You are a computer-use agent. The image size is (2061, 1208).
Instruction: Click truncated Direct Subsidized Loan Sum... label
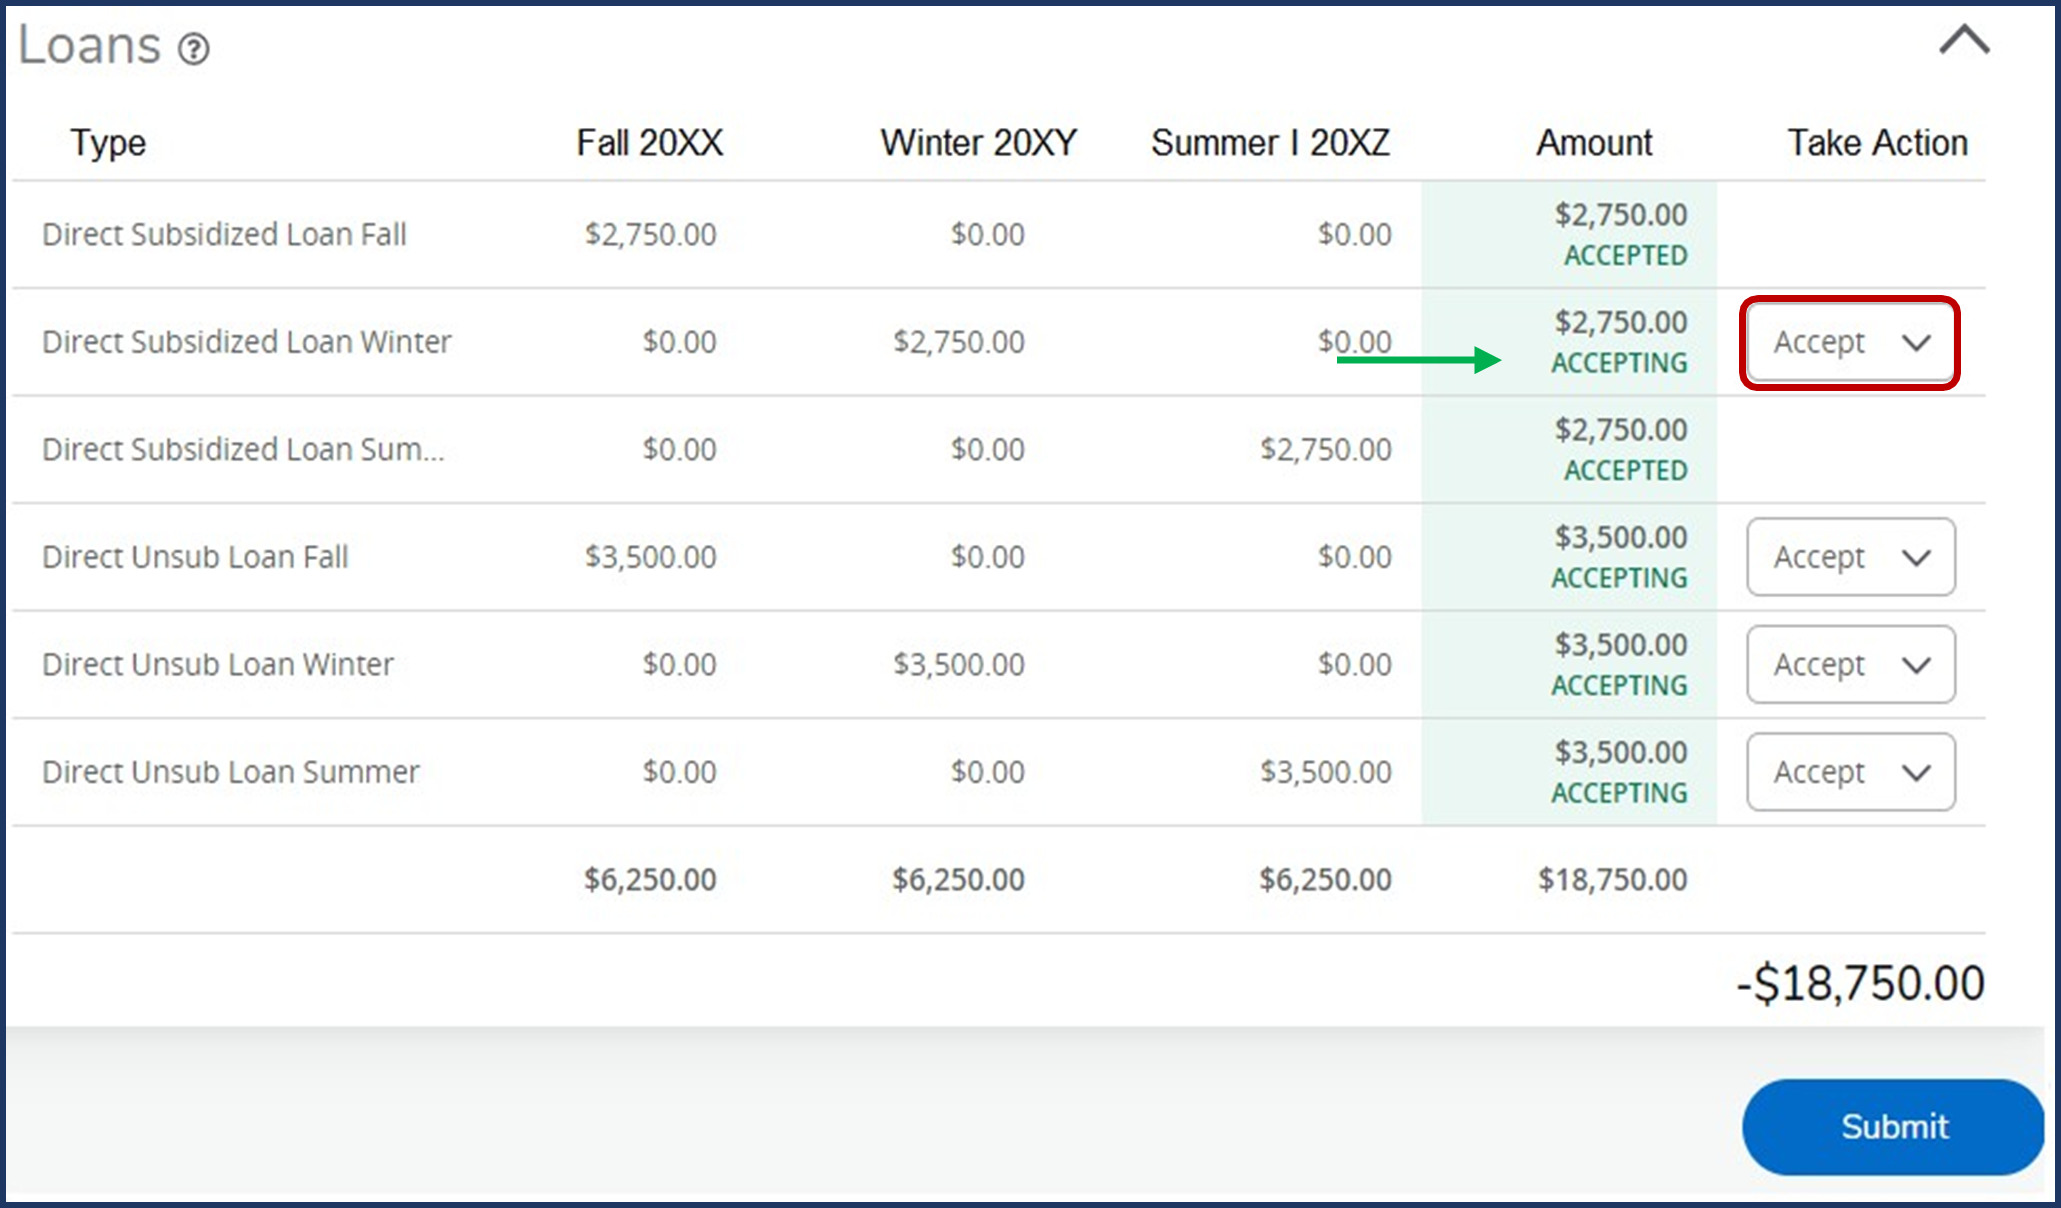(x=243, y=450)
